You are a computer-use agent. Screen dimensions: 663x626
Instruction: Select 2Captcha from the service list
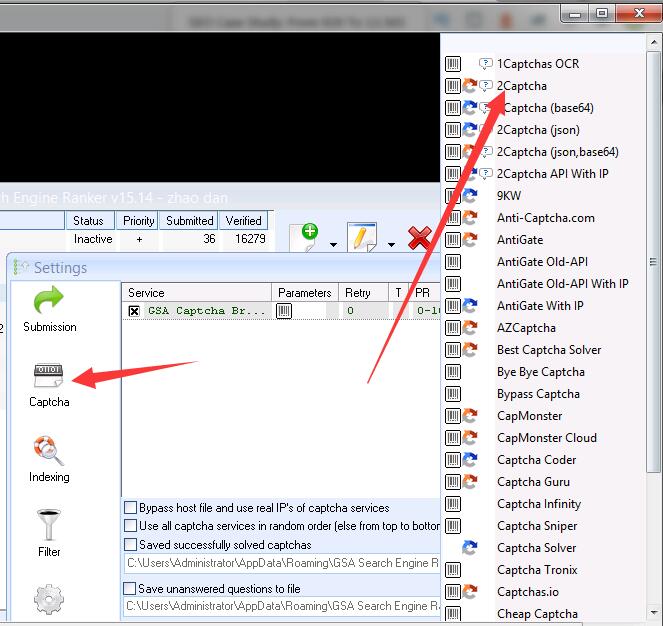(521, 86)
